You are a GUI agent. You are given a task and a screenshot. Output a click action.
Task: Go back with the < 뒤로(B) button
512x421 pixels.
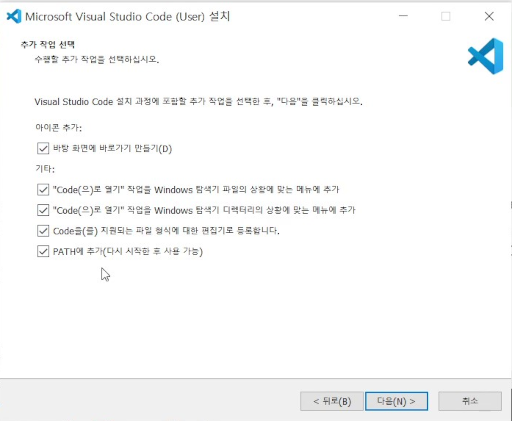point(332,401)
